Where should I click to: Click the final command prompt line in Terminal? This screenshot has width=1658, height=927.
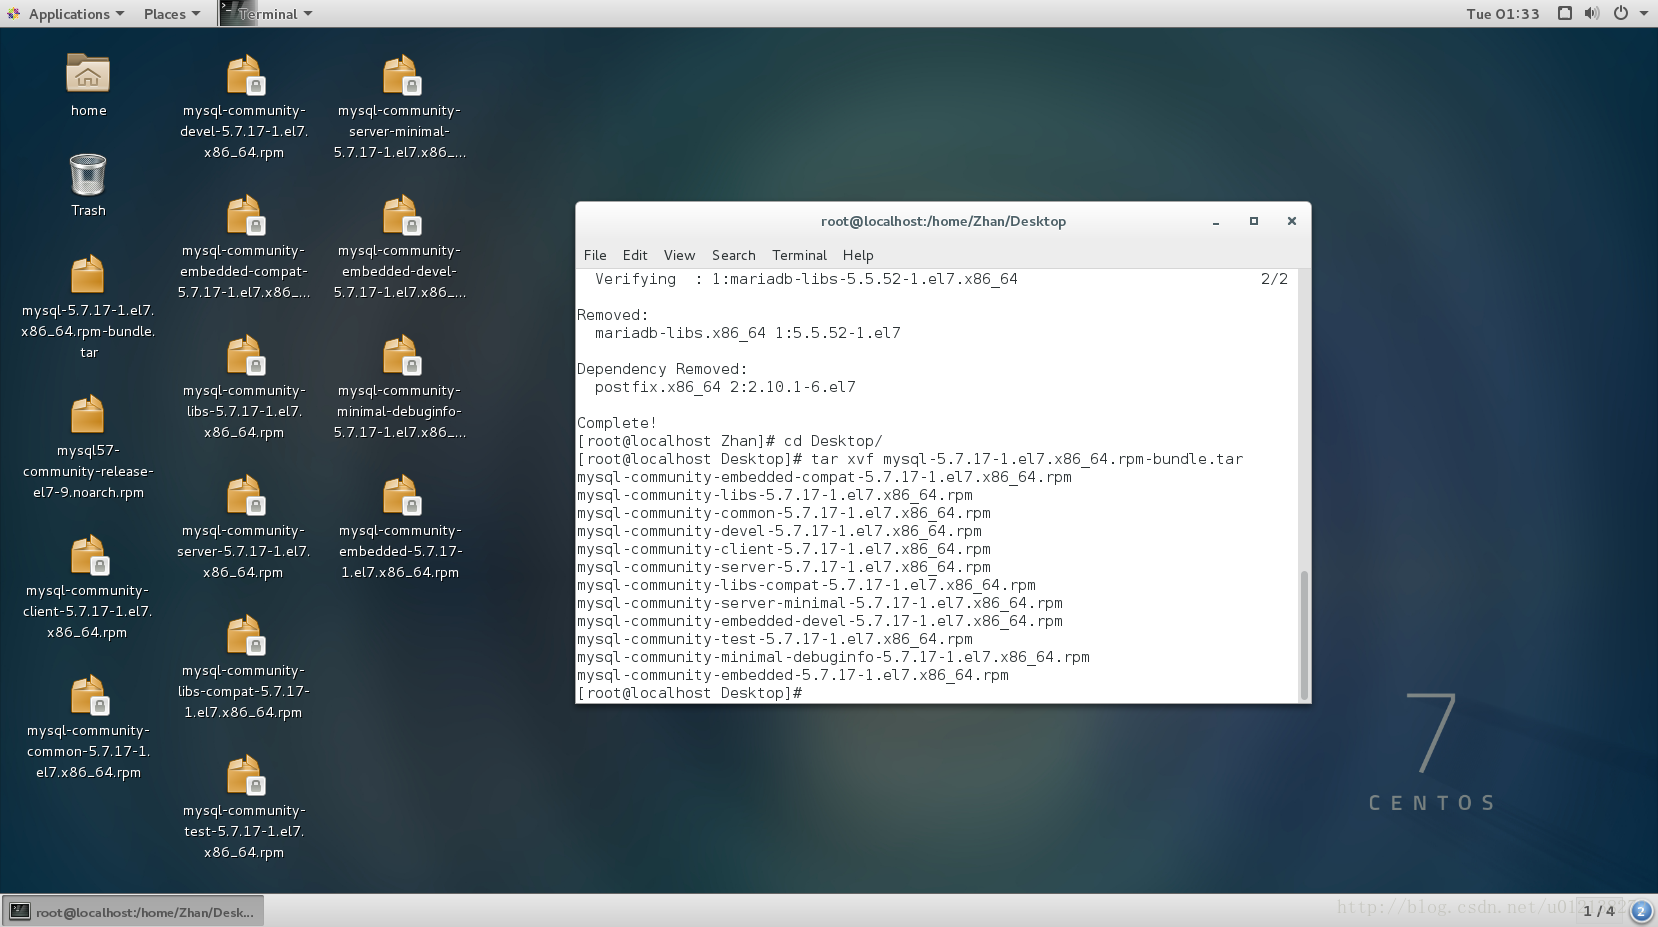(x=689, y=693)
